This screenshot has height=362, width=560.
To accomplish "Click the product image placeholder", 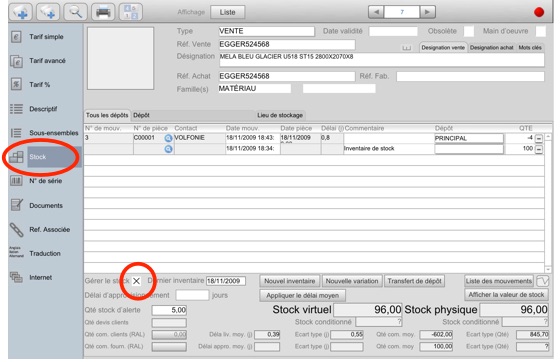I will click(121, 58).
